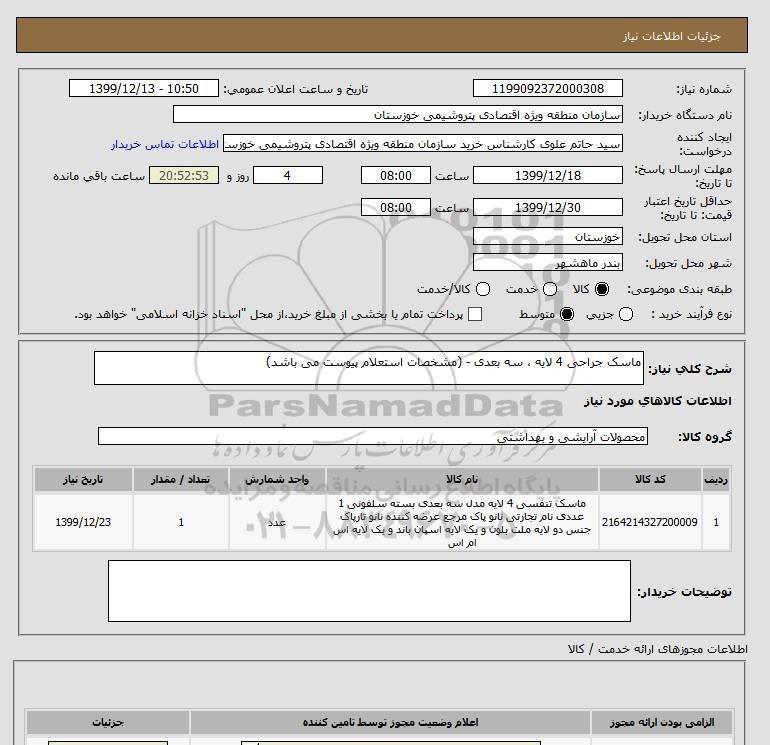
Task: Select the جزیی purchase type radio
Action: coord(626,314)
